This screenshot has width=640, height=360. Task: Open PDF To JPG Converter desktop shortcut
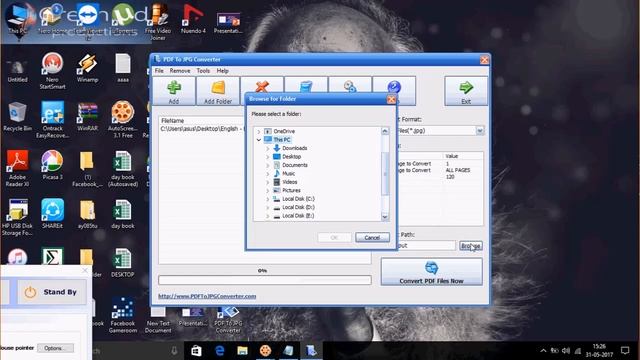click(228, 320)
